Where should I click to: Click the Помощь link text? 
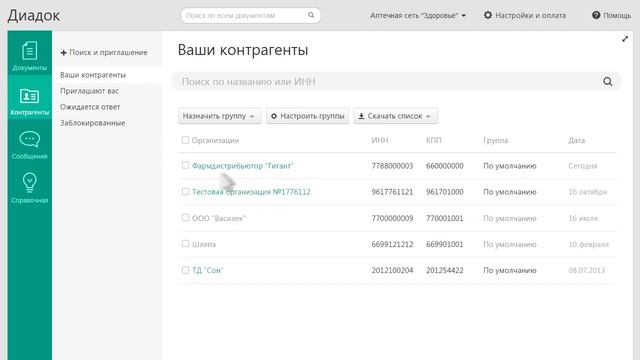[x=617, y=16]
